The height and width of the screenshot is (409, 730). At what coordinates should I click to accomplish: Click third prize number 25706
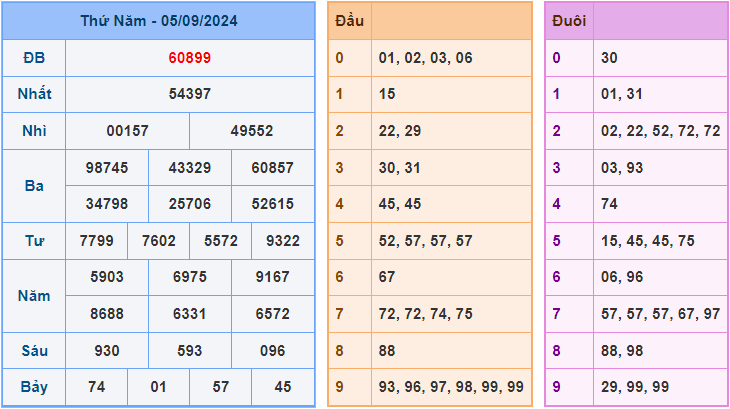[189, 204]
